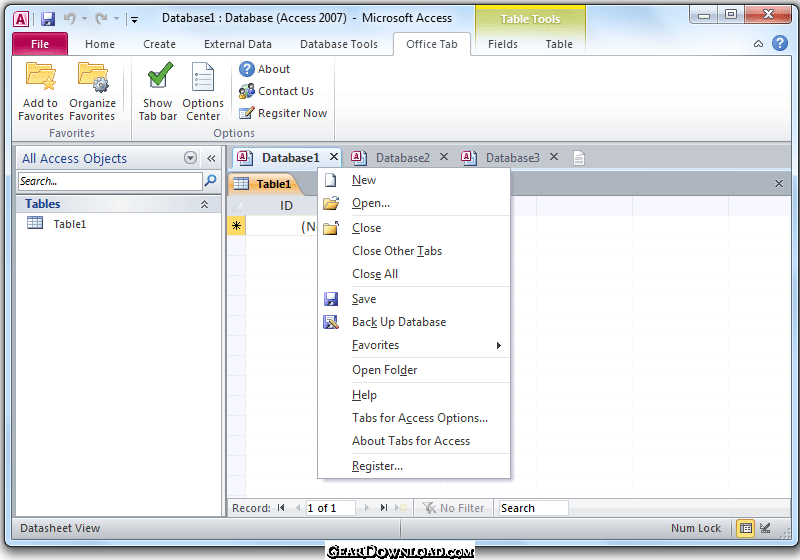Click the Contact Us option

(276, 91)
